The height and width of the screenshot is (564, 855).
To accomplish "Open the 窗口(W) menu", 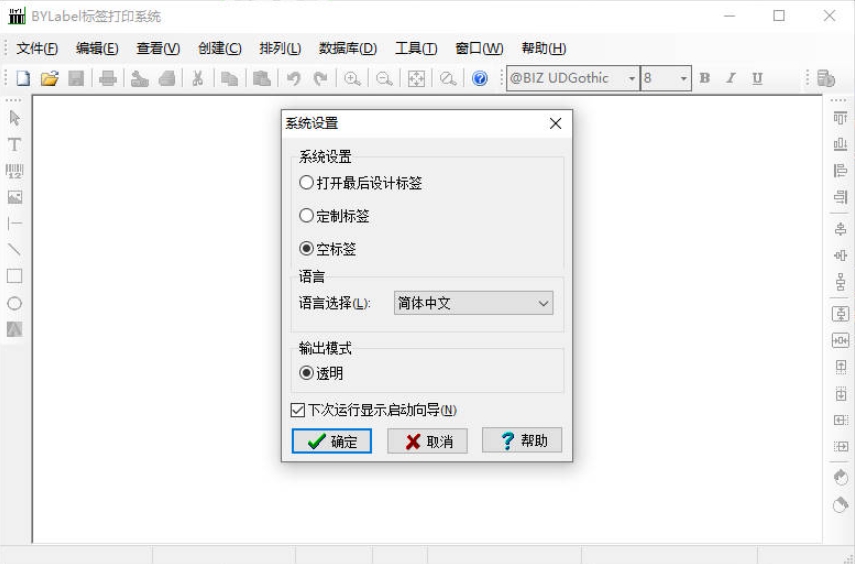I will [479, 49].
